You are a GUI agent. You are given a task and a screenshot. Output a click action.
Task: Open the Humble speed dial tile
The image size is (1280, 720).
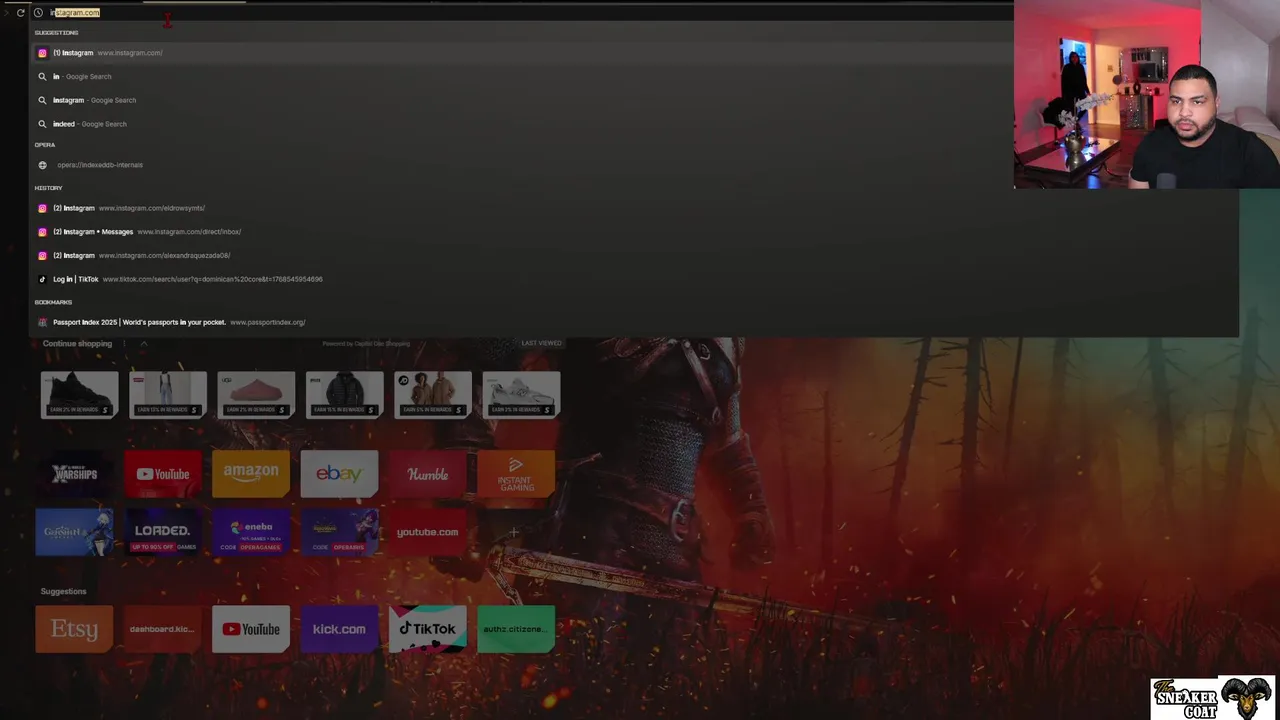[x=427, y=474]
